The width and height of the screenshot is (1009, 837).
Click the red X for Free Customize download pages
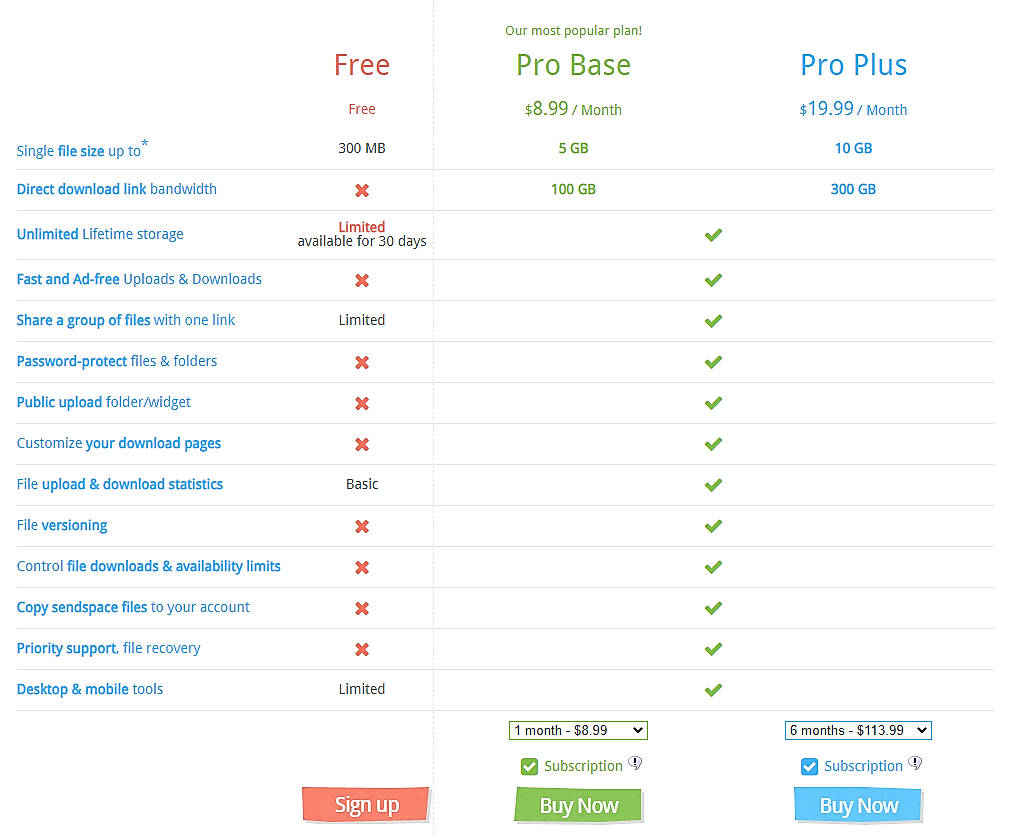(x=361, y=443)
